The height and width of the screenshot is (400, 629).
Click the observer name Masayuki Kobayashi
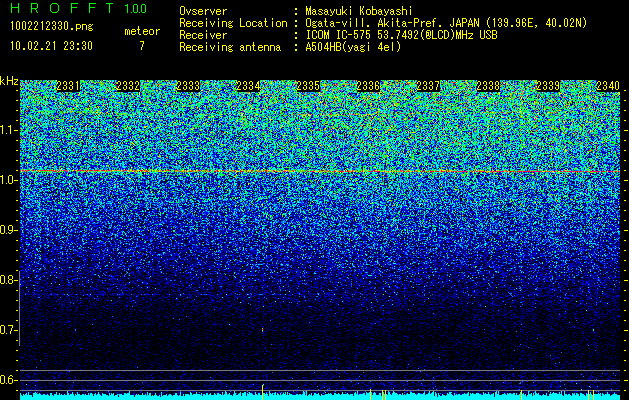click(359, 11)
